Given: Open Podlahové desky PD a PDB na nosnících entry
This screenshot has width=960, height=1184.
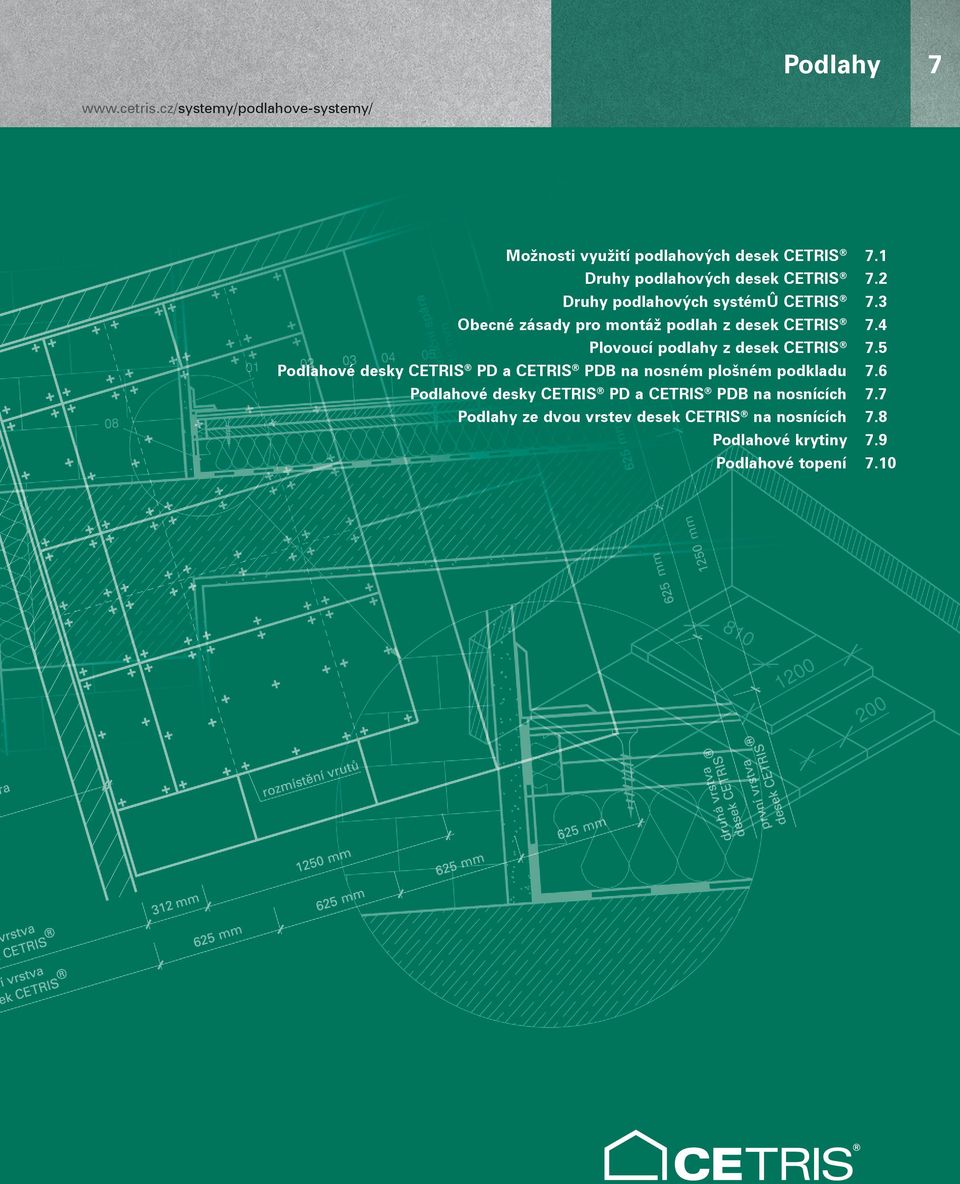Looking at the screenshot, I should click(x=628, y=394).
